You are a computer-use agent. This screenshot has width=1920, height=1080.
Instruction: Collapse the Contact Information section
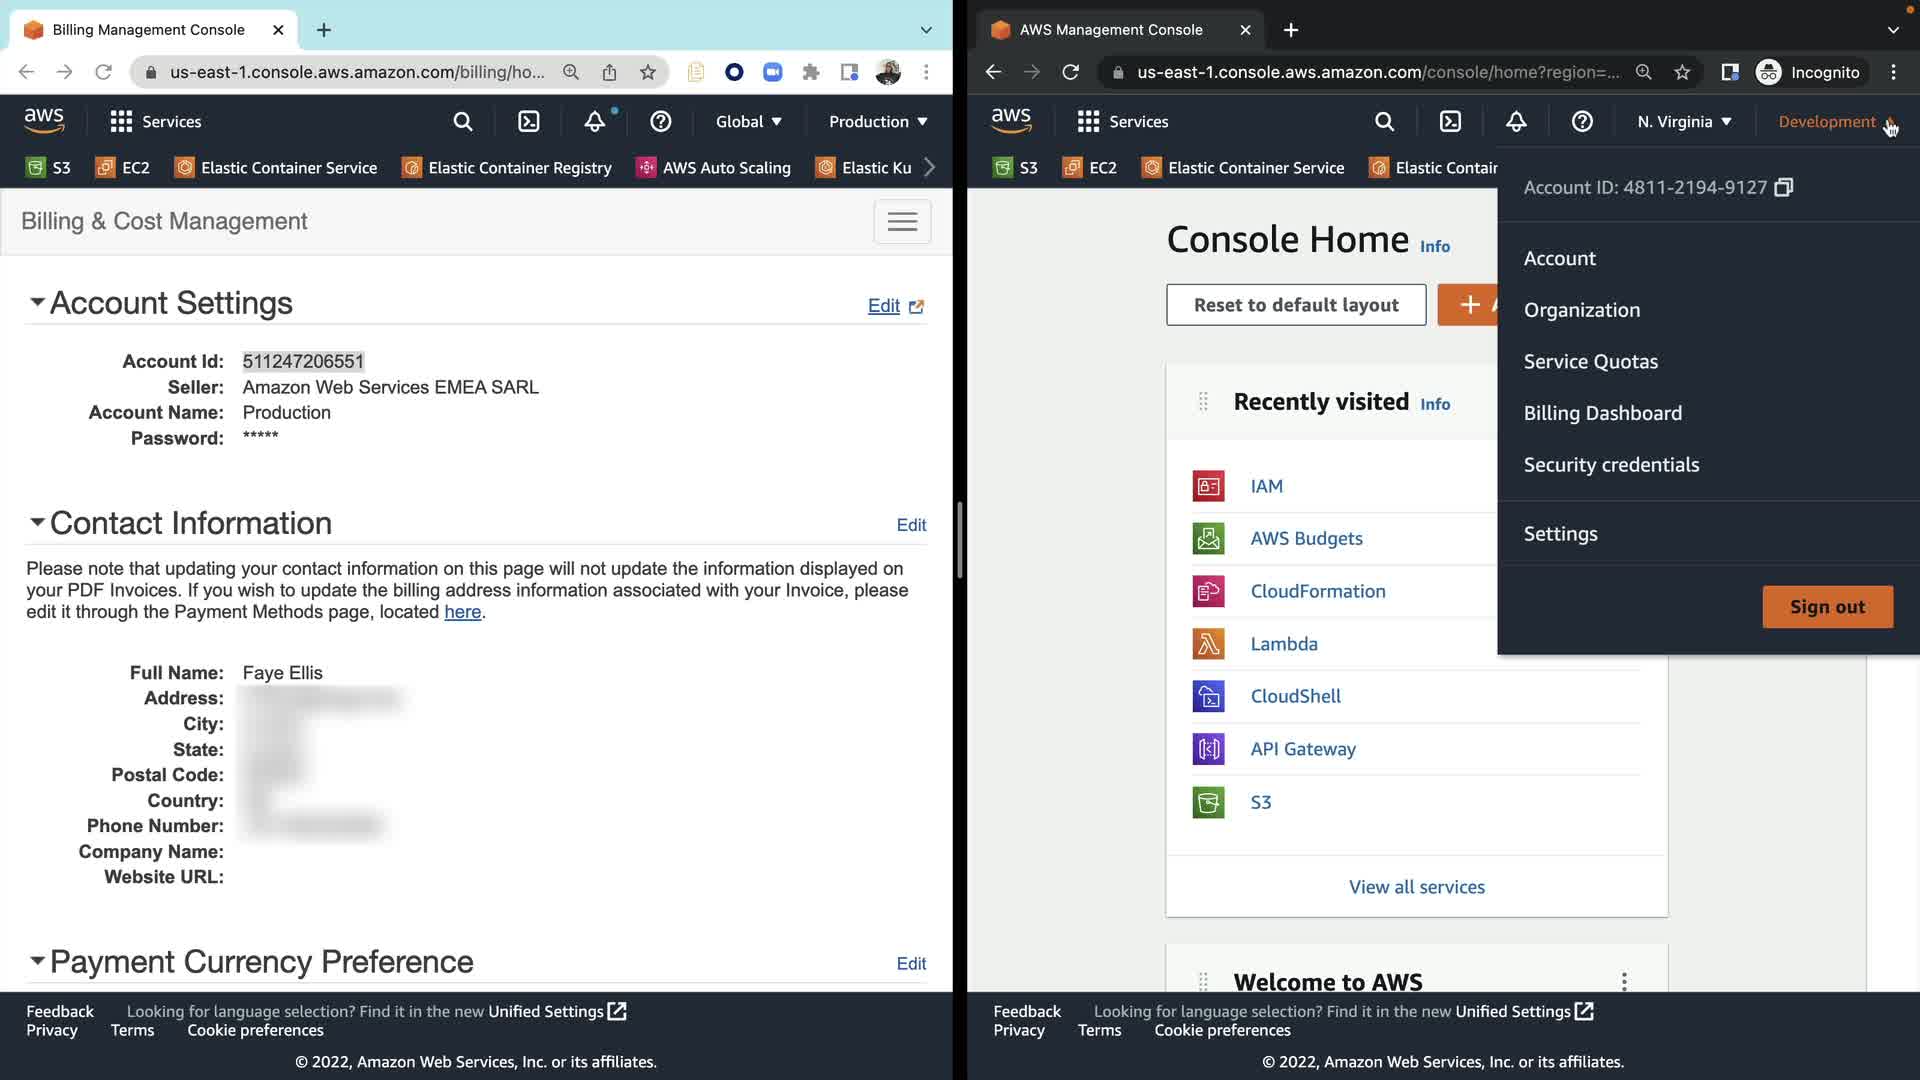click(37, 522)
